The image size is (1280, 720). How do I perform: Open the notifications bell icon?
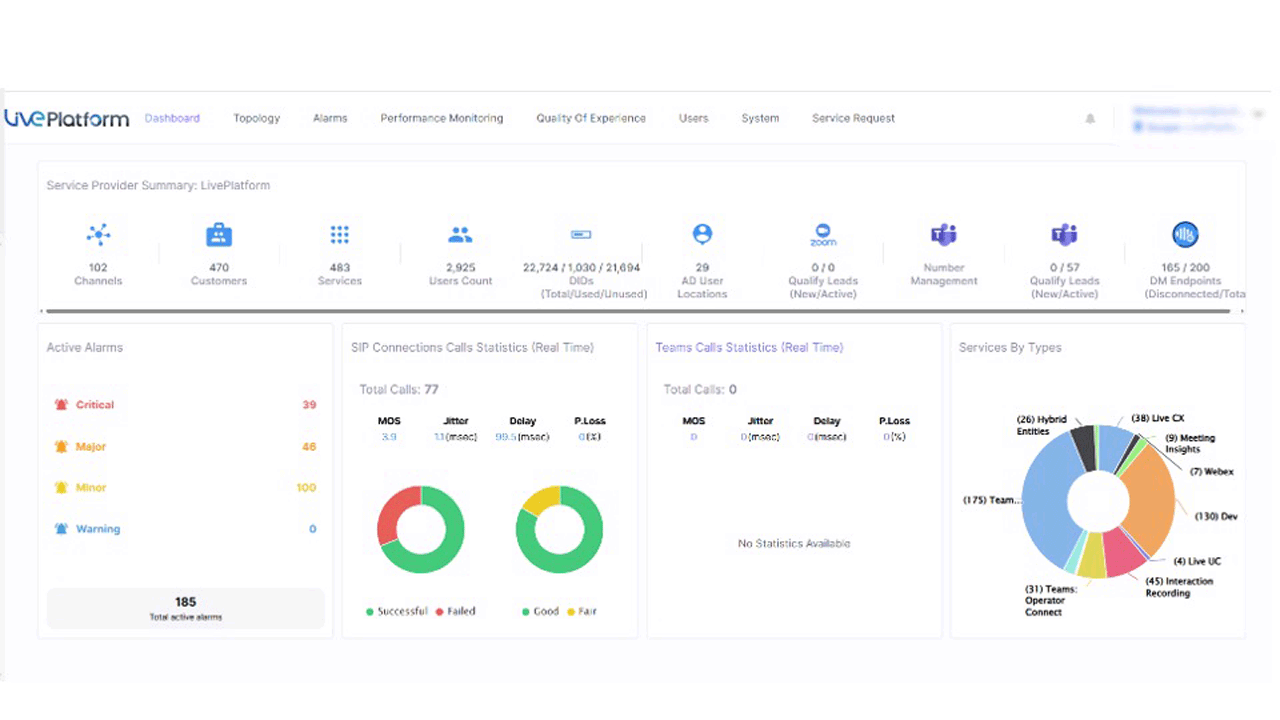click(x=1090, y=118)
